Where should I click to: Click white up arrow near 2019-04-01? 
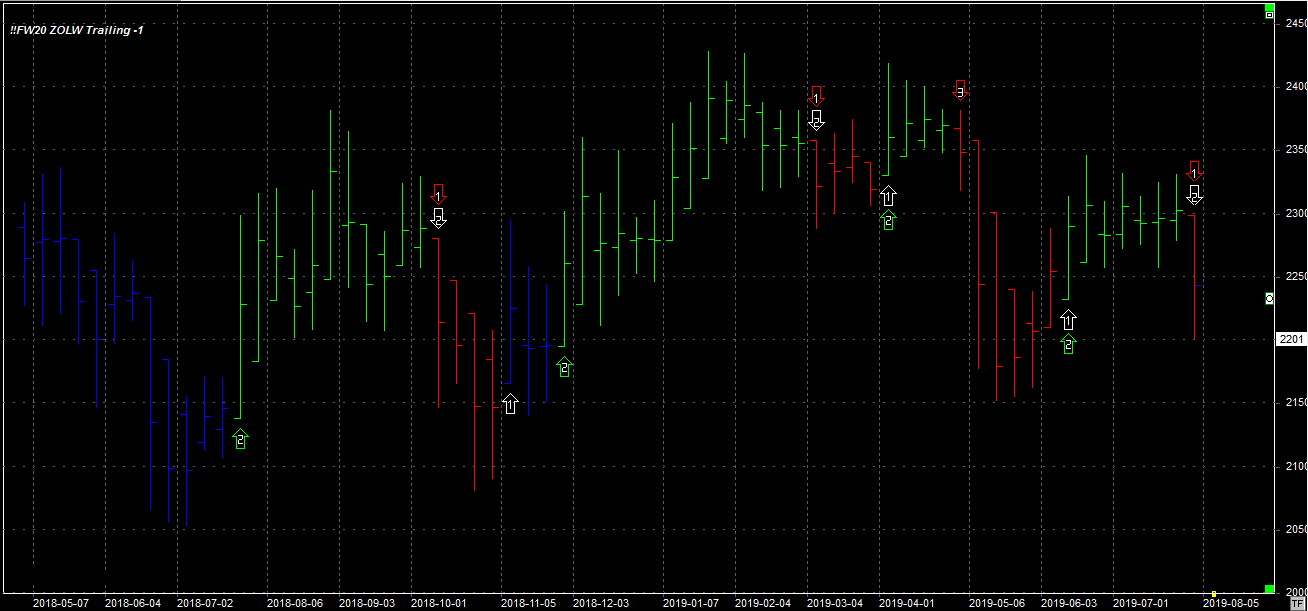[x=888, y=196]
